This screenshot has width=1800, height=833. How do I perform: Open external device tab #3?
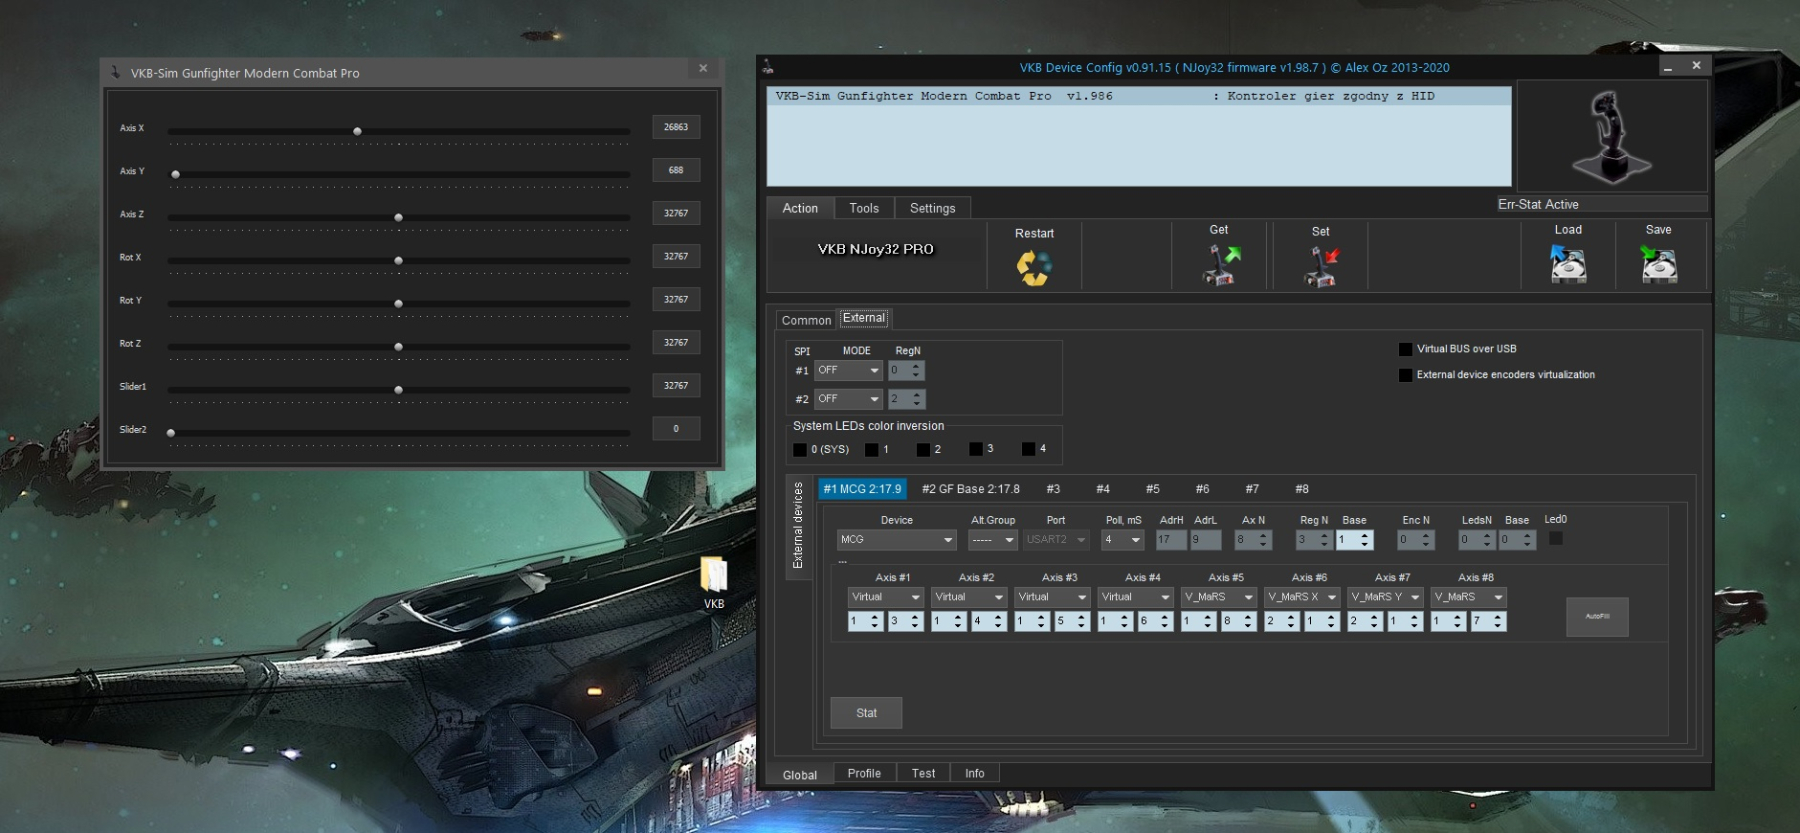coord(1053,489)
